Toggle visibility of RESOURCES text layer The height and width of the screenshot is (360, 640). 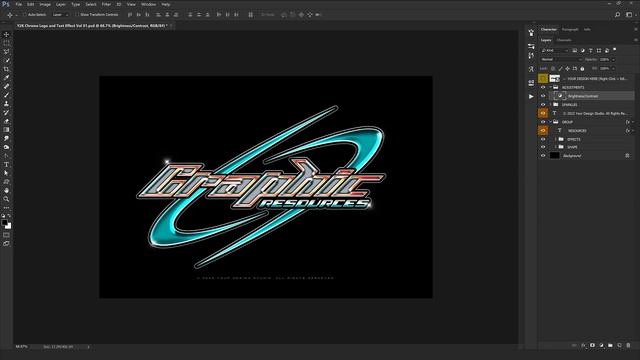(543, 131)
